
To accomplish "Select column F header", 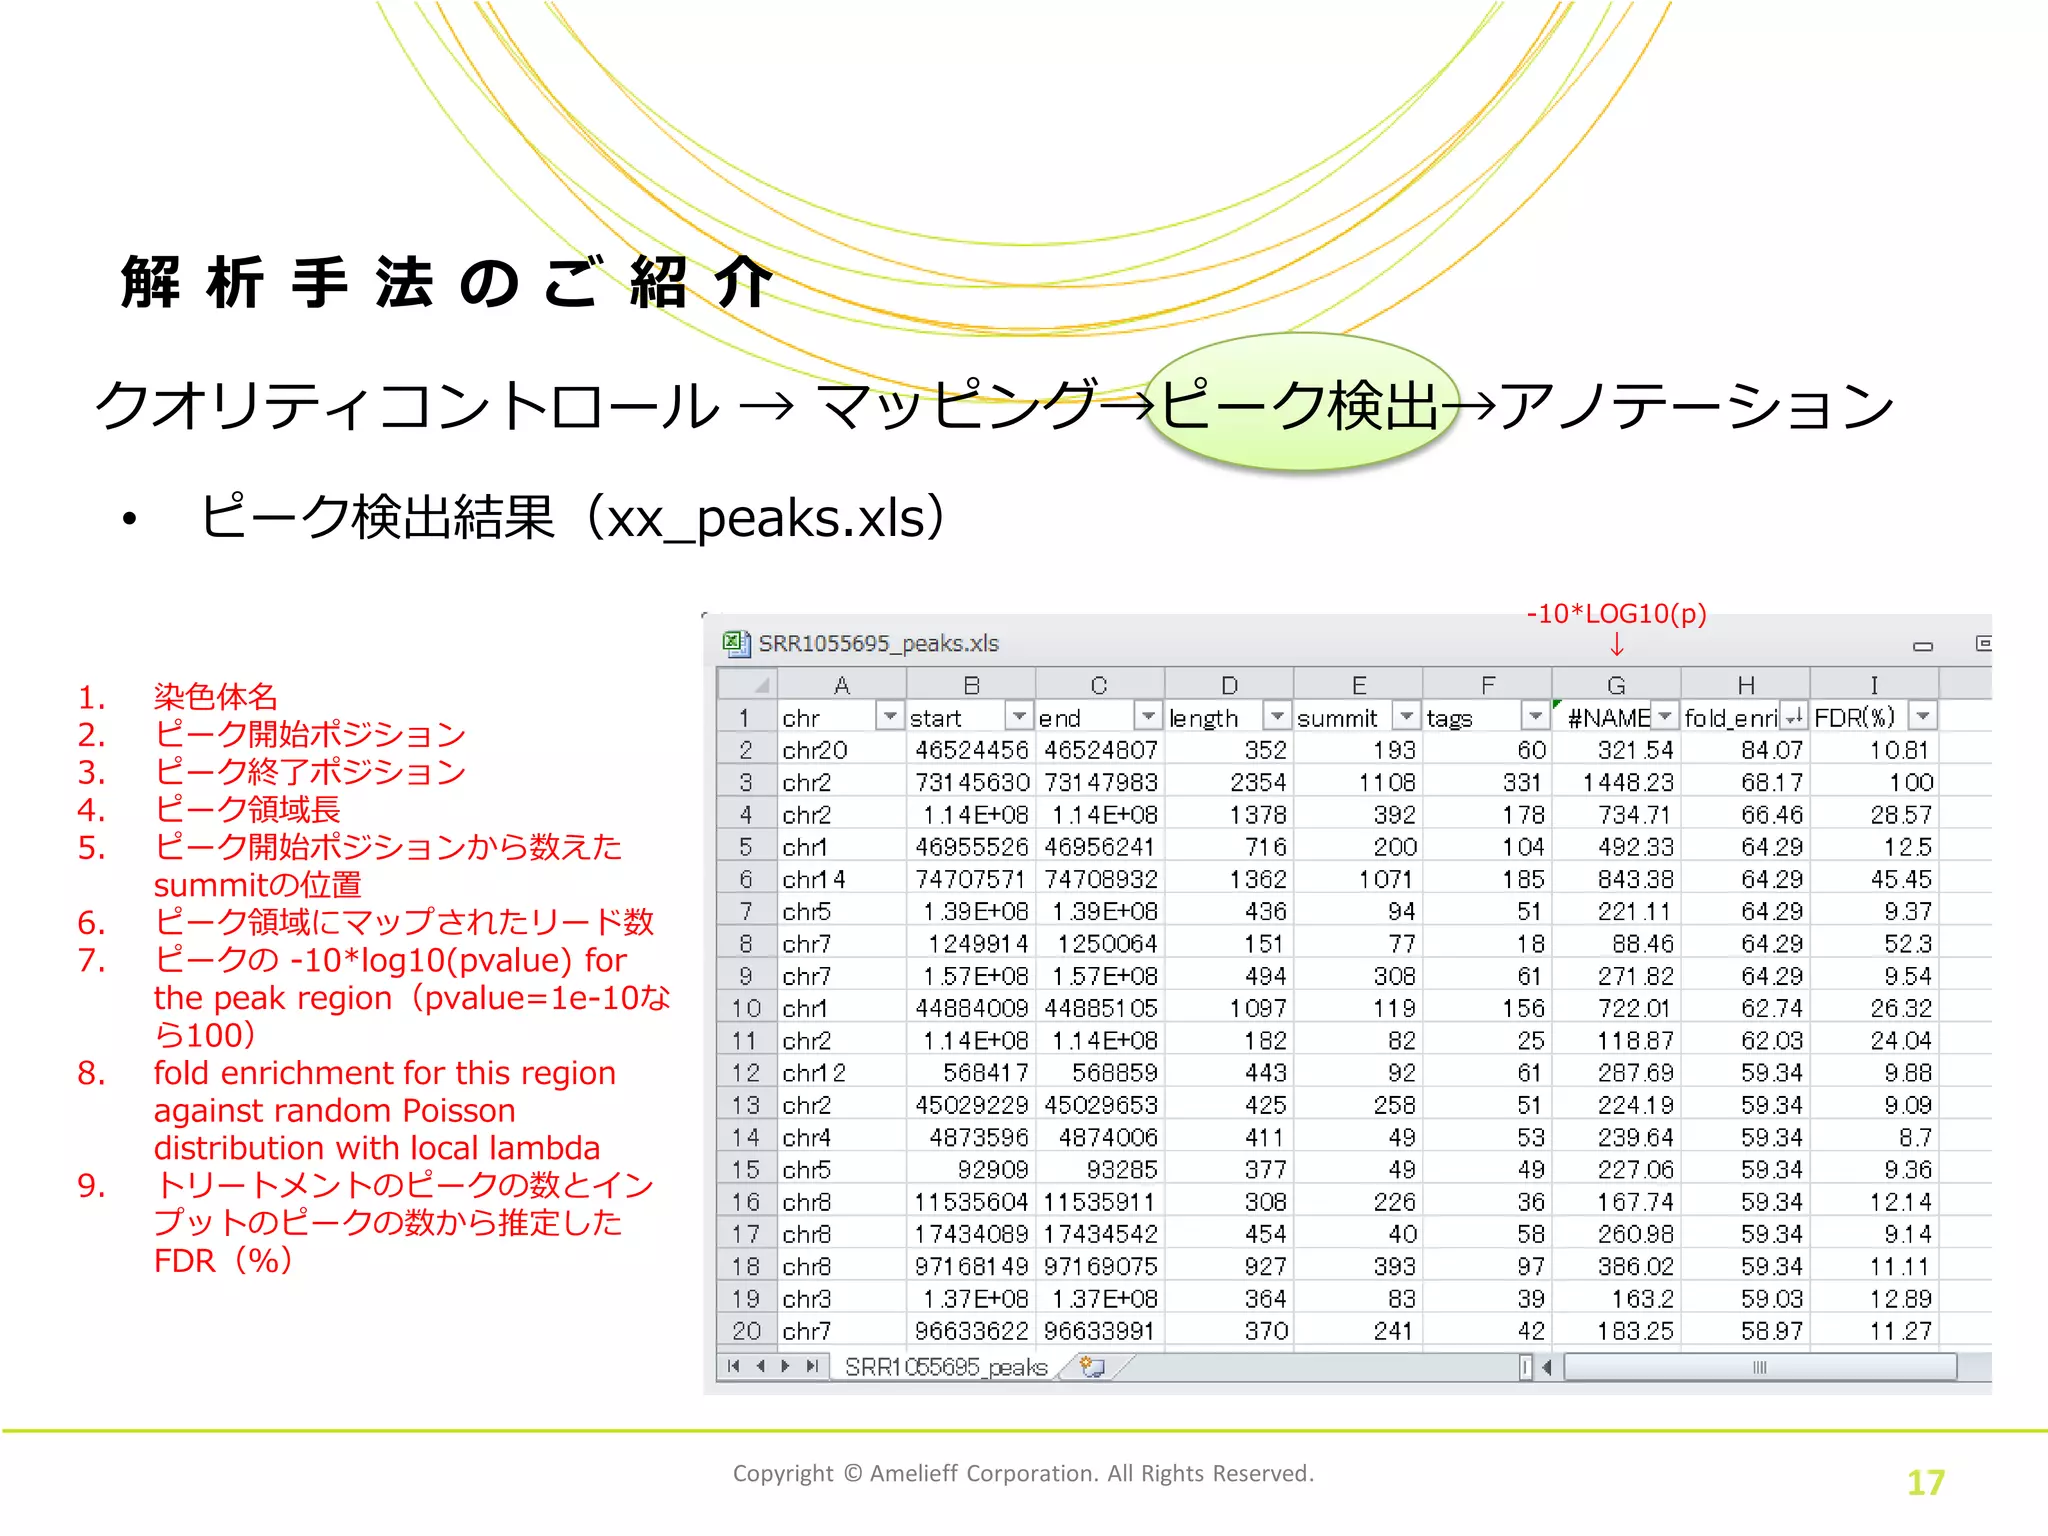I will [1487, 685].
